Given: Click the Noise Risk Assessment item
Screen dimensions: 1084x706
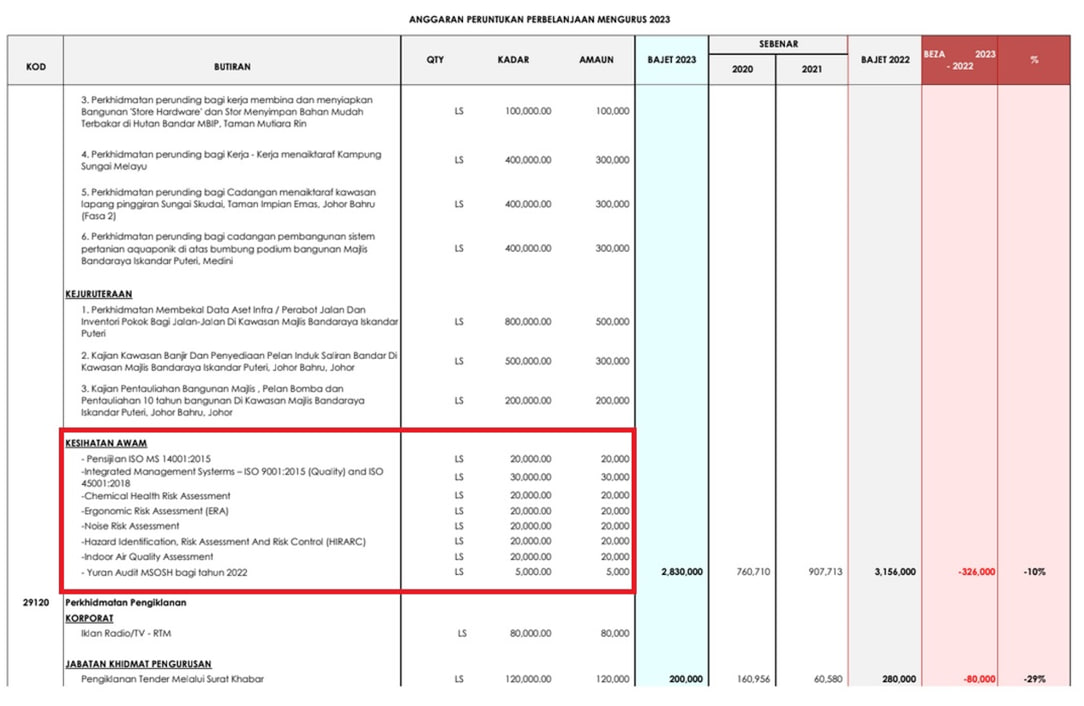Looking at the screenshot, I should (130, 526).
